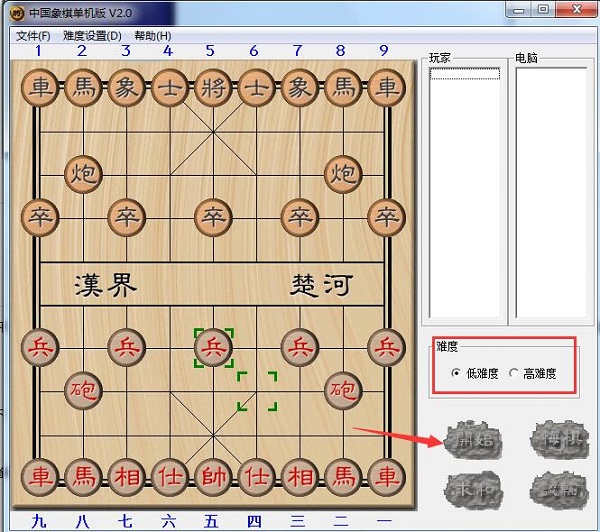Image resolution: width=600 pixels, height=532 pixels.
Task: Select the left red 相 elephant
Action: point(127,474)
